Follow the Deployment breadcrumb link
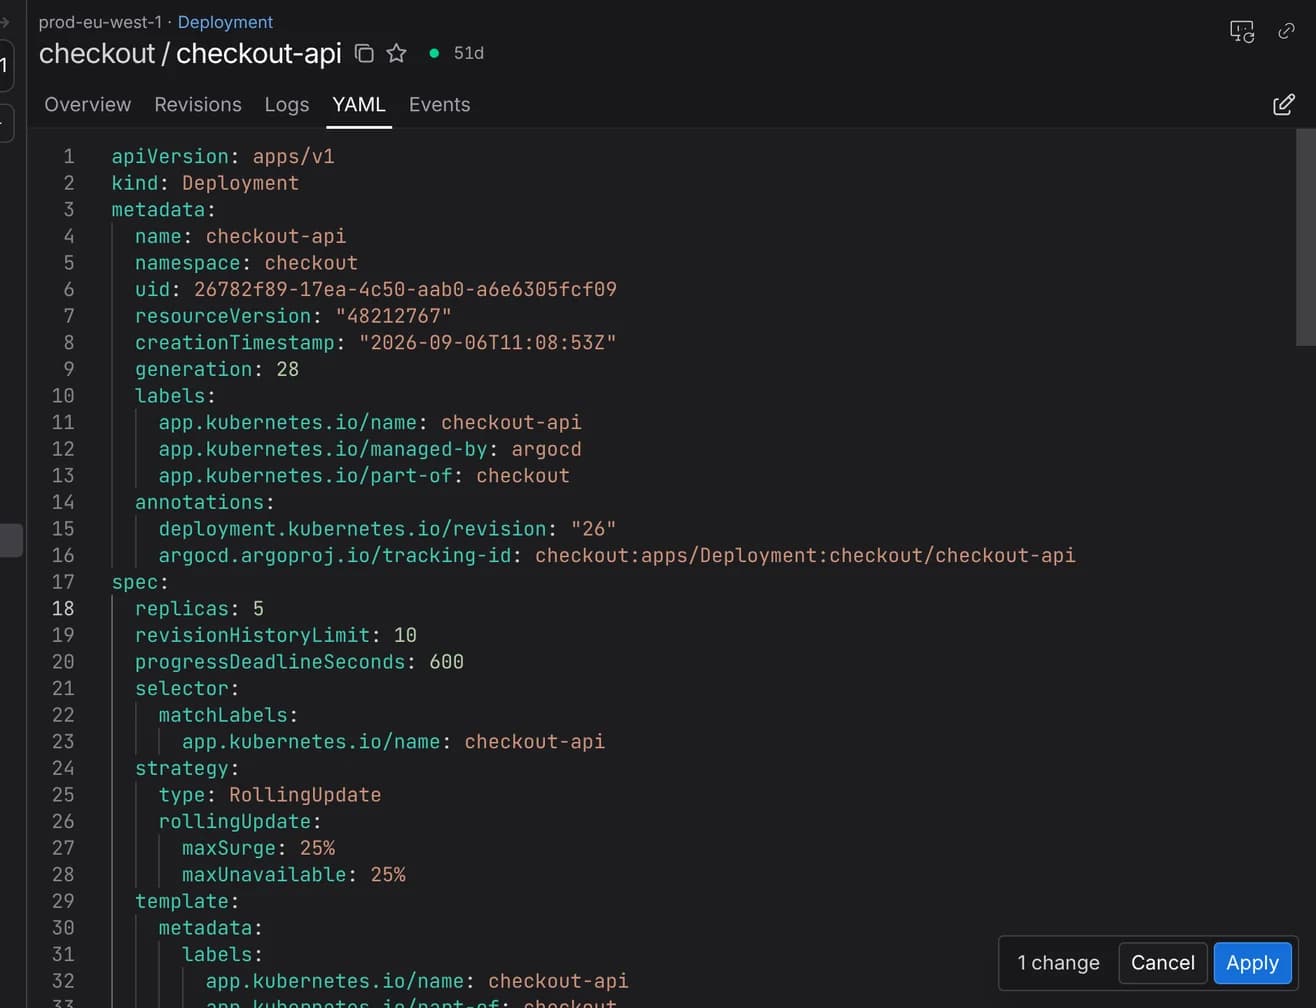 point(225,22)
